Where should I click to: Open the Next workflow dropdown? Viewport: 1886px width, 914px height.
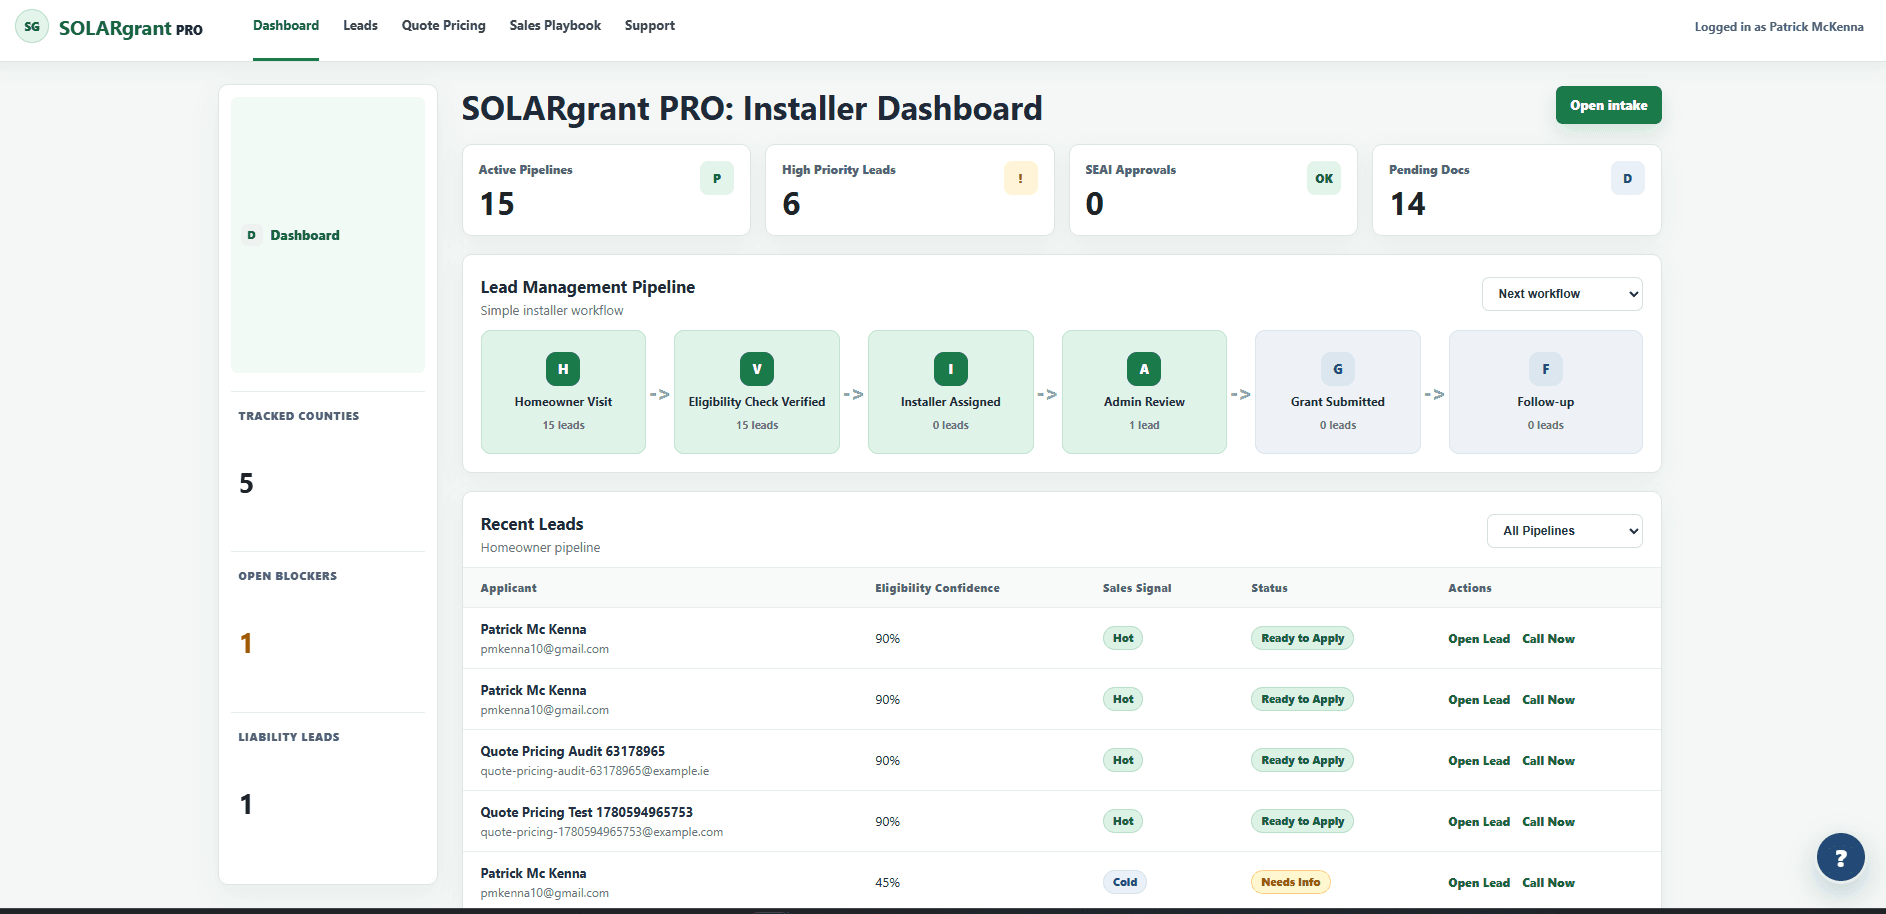click(x=1562, y=294)
